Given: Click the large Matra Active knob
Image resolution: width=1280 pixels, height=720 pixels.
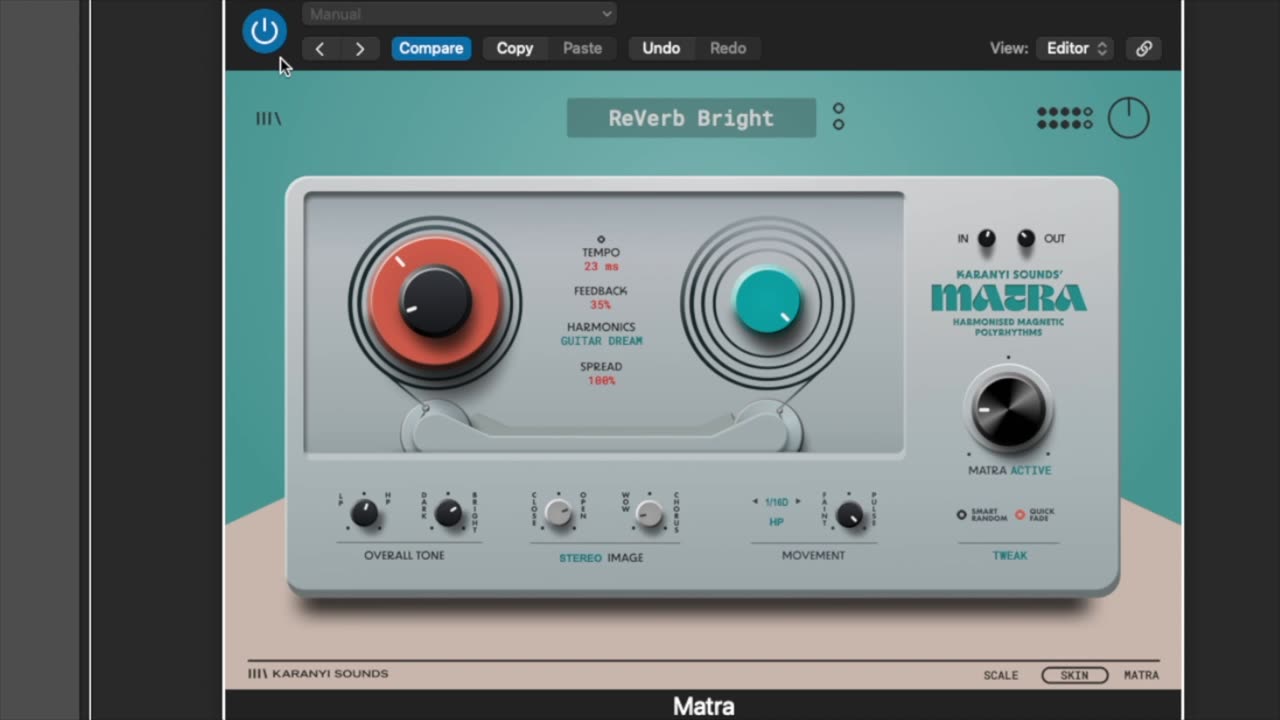Looking at the screenshot, I should pos(1009,409).
